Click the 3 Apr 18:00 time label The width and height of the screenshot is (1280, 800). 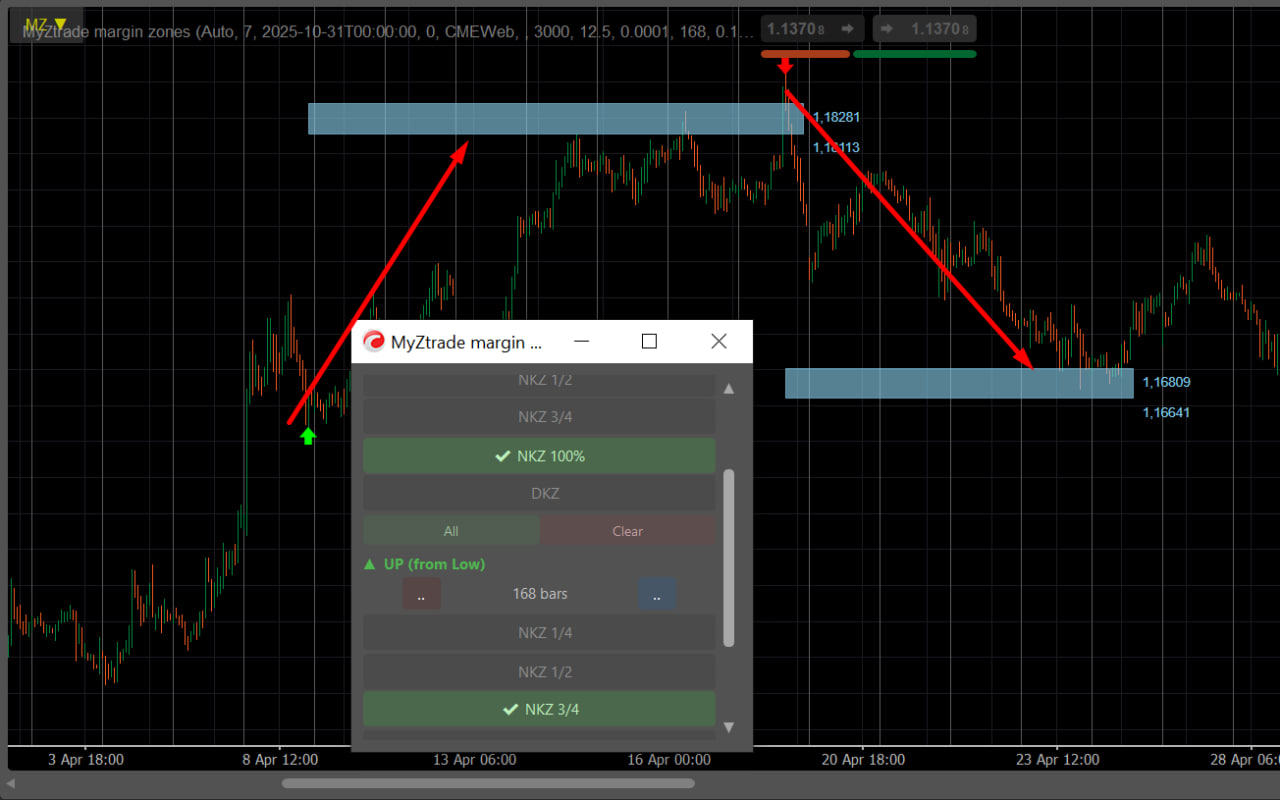86,760
